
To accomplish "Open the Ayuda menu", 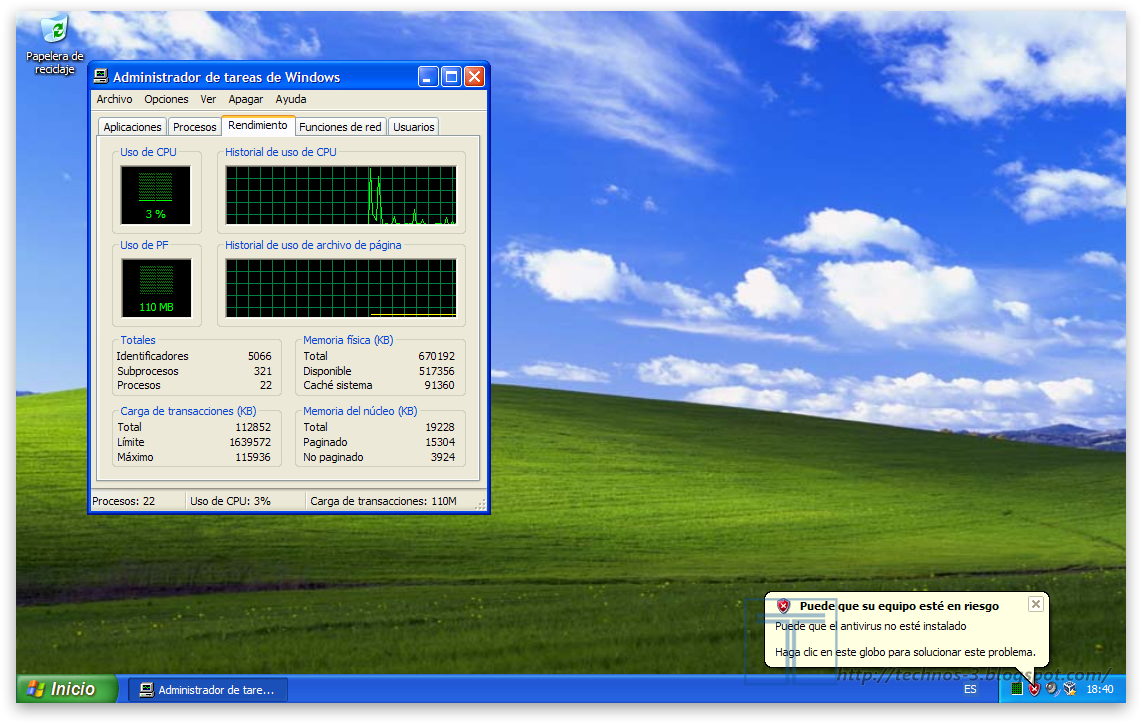I will pos(290,99).
